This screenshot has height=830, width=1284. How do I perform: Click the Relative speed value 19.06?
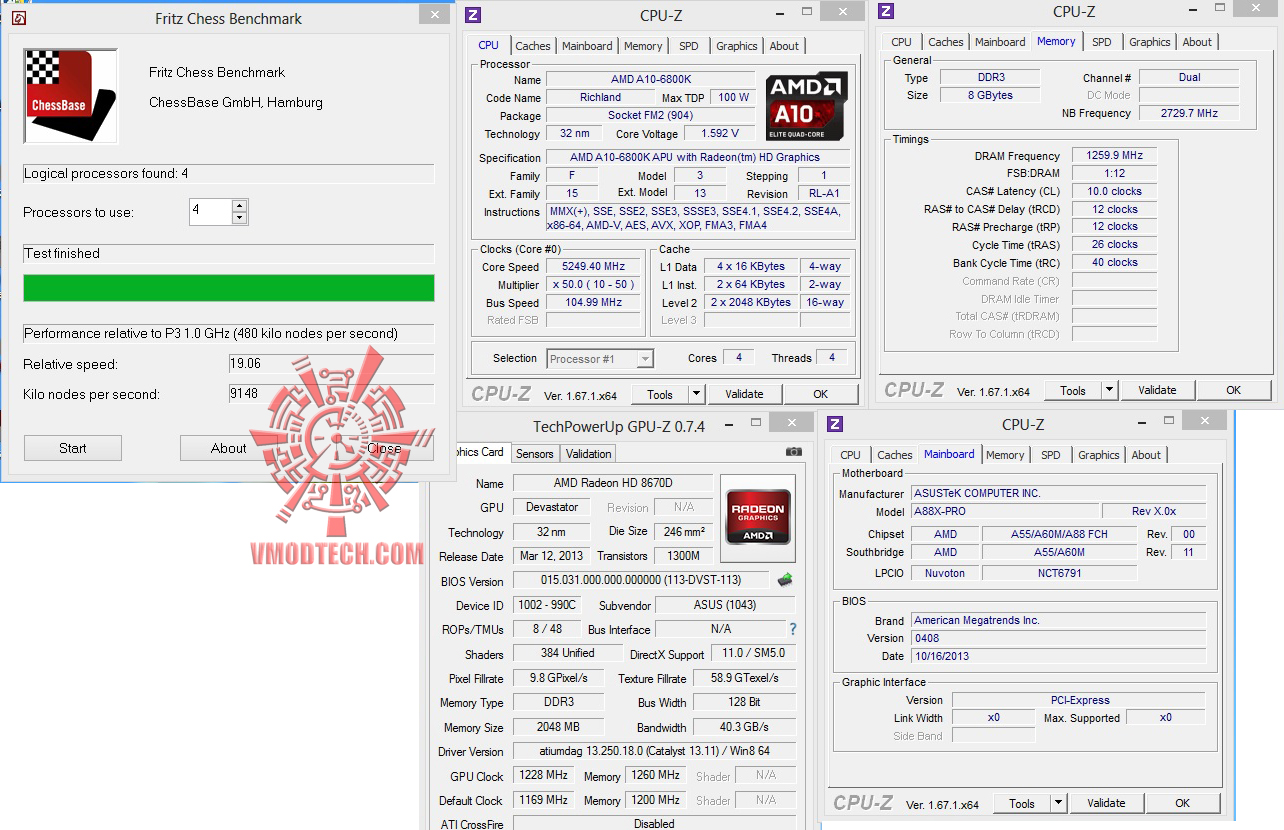(x=332, y=364)
